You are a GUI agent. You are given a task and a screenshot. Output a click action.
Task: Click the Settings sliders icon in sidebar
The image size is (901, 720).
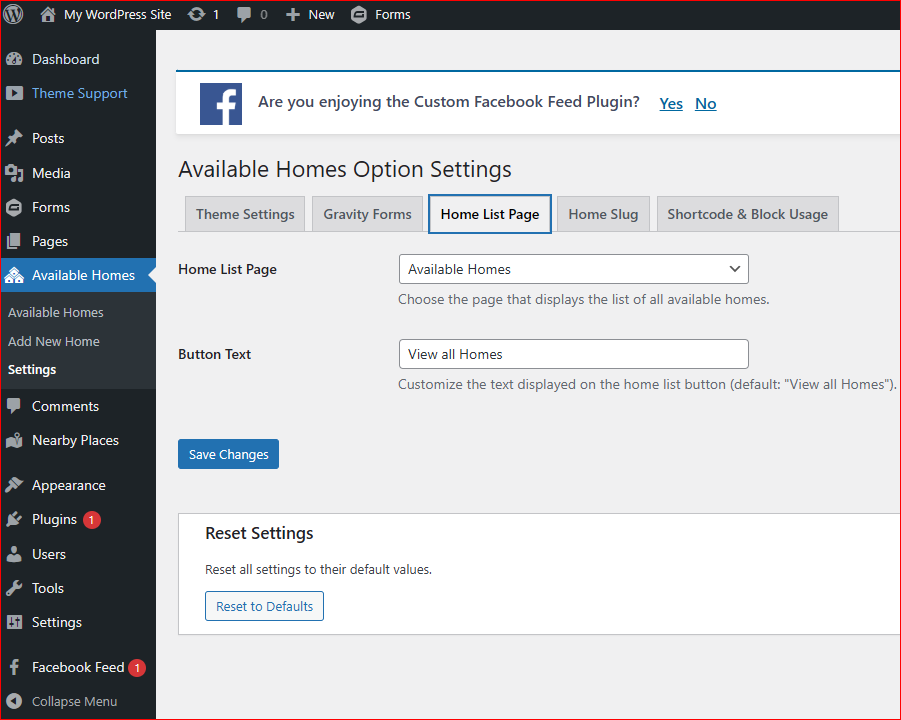(x=14, y=622)
